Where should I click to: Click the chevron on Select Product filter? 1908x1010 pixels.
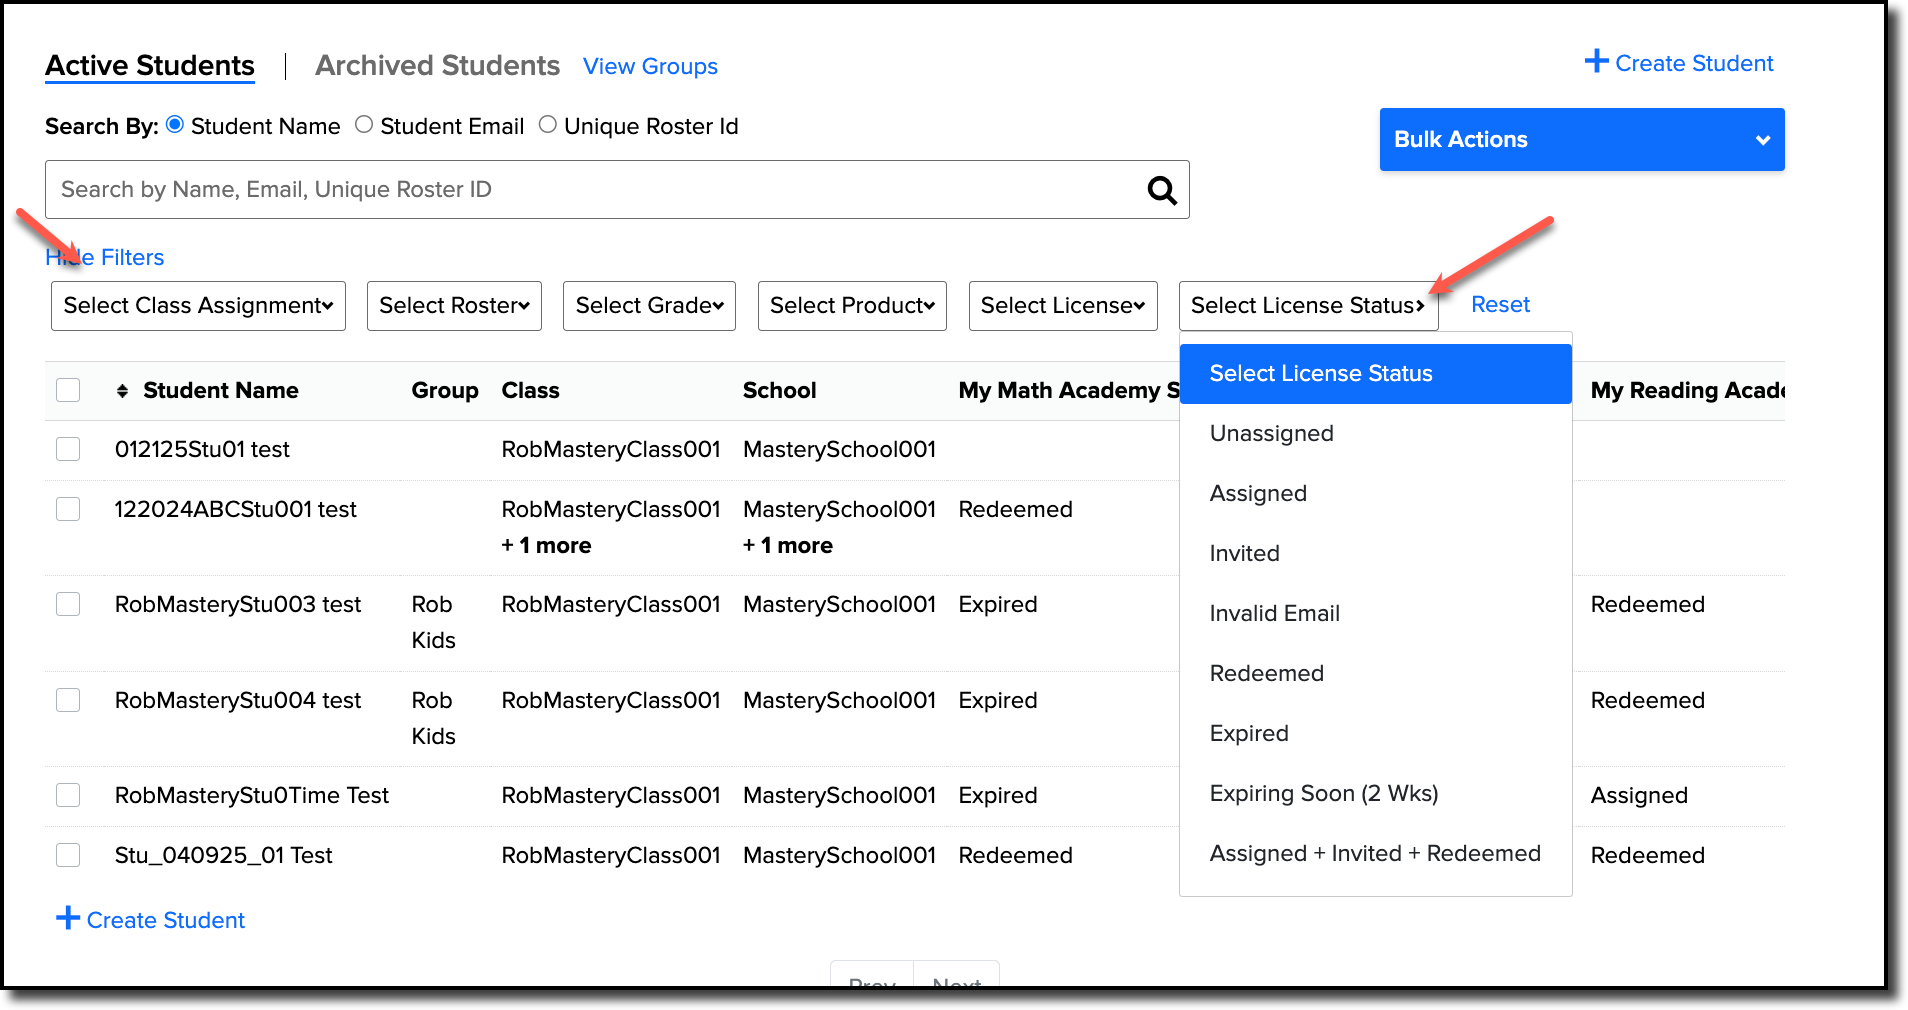click(929, 305)
